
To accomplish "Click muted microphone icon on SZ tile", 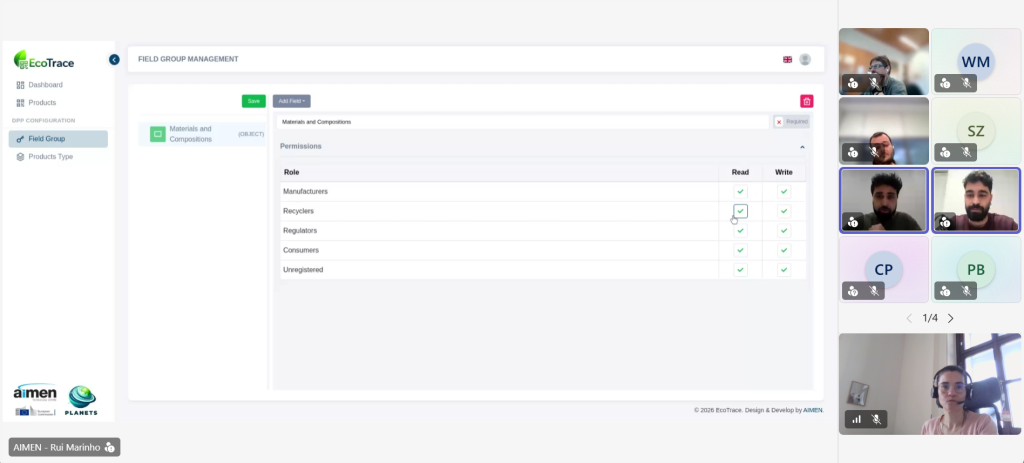I will (x=967, y=153).
